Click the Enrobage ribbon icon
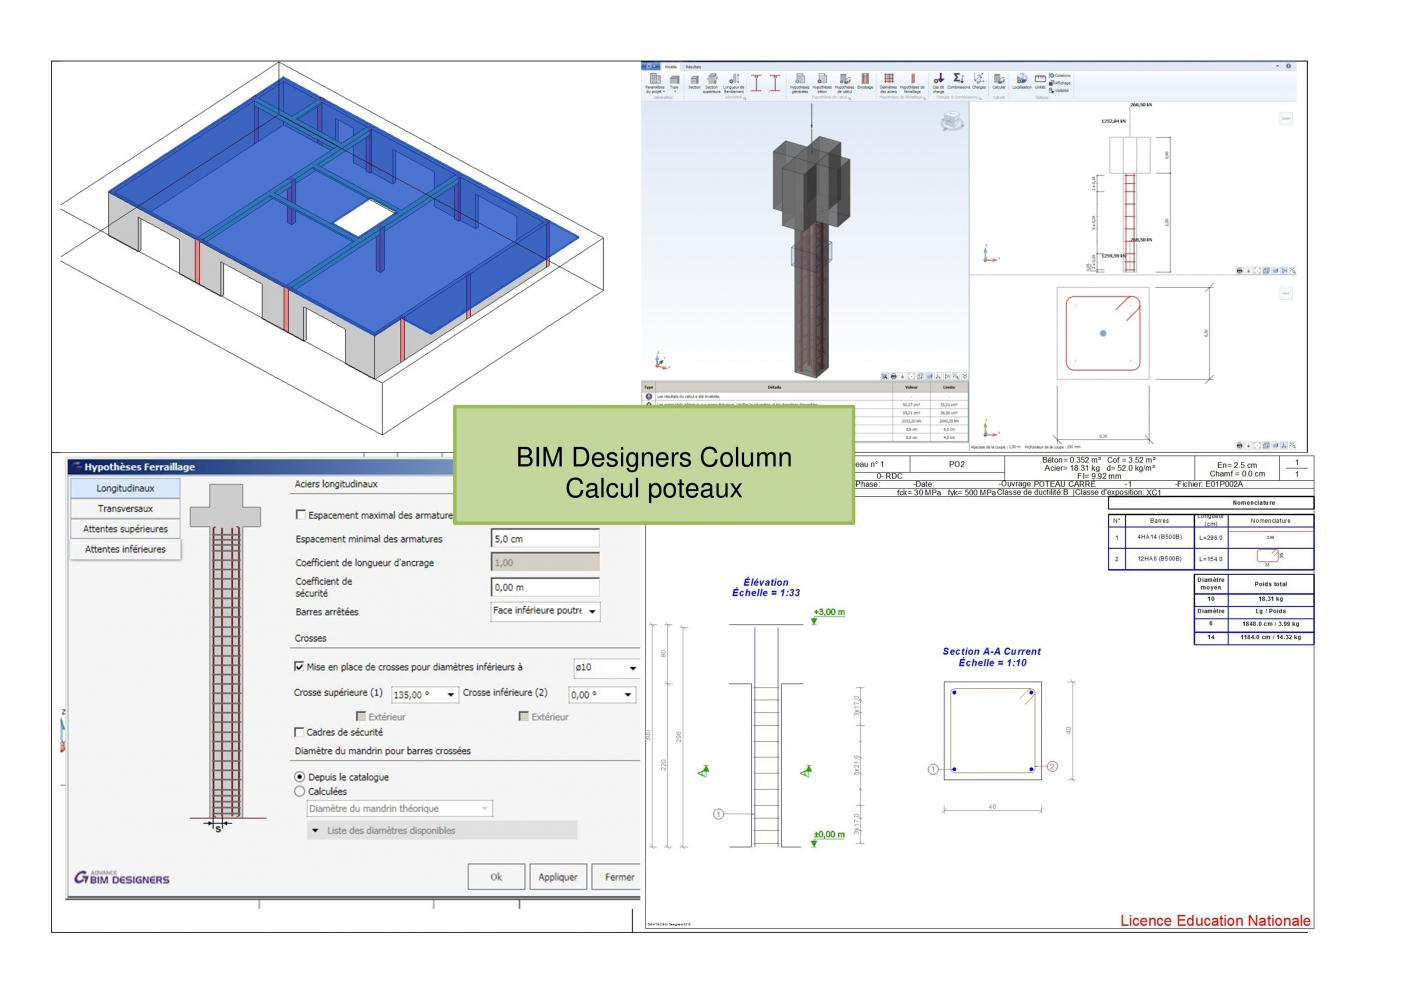This screenshot has width=1415, height=1000. coord(865,82)
